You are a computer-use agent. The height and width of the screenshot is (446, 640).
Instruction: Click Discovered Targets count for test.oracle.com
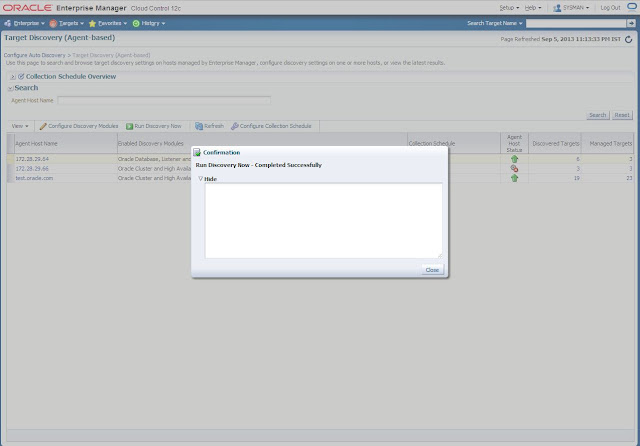tap(576, 178)
